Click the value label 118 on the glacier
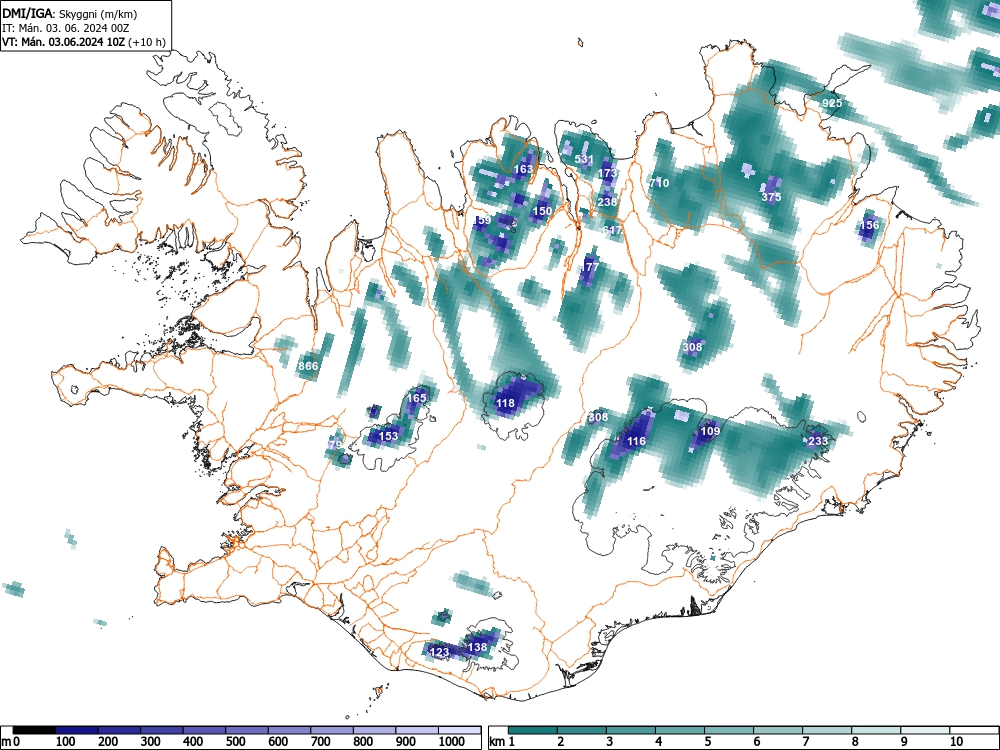This screenshot has height=750, width=1000. (x=505, y=403)
